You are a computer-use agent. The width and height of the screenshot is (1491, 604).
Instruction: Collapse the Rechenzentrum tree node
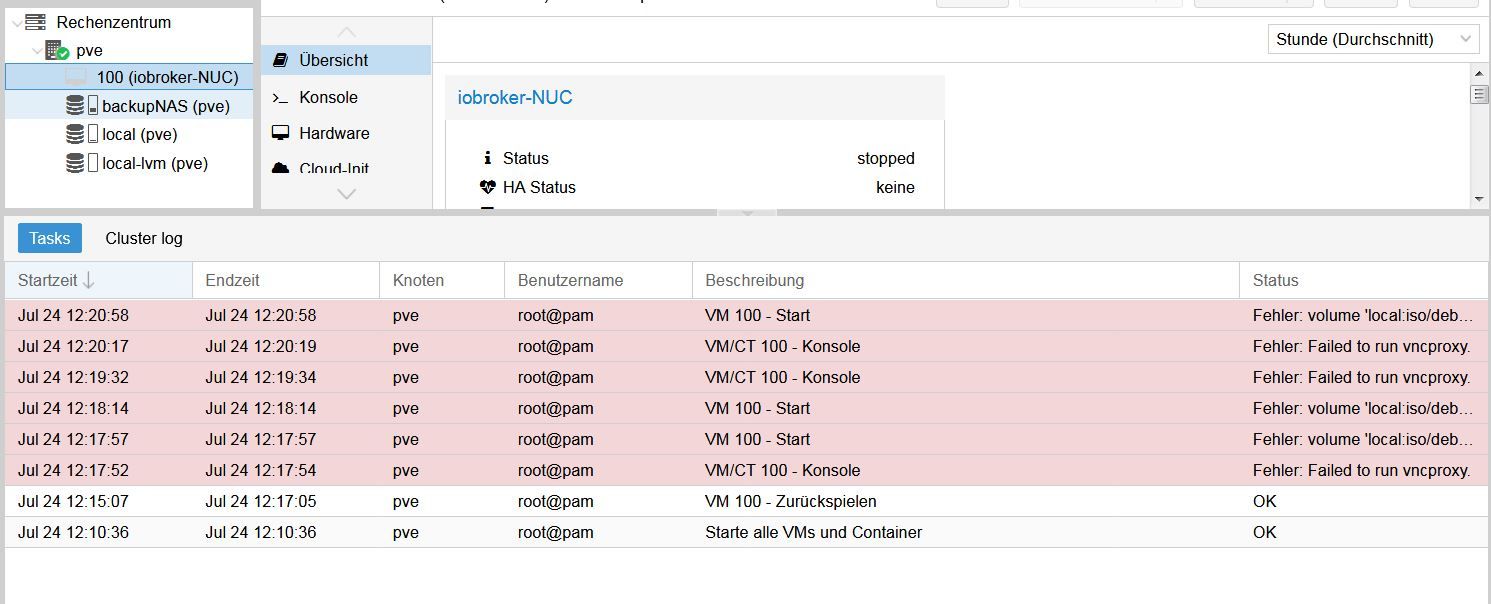(16, 22)
